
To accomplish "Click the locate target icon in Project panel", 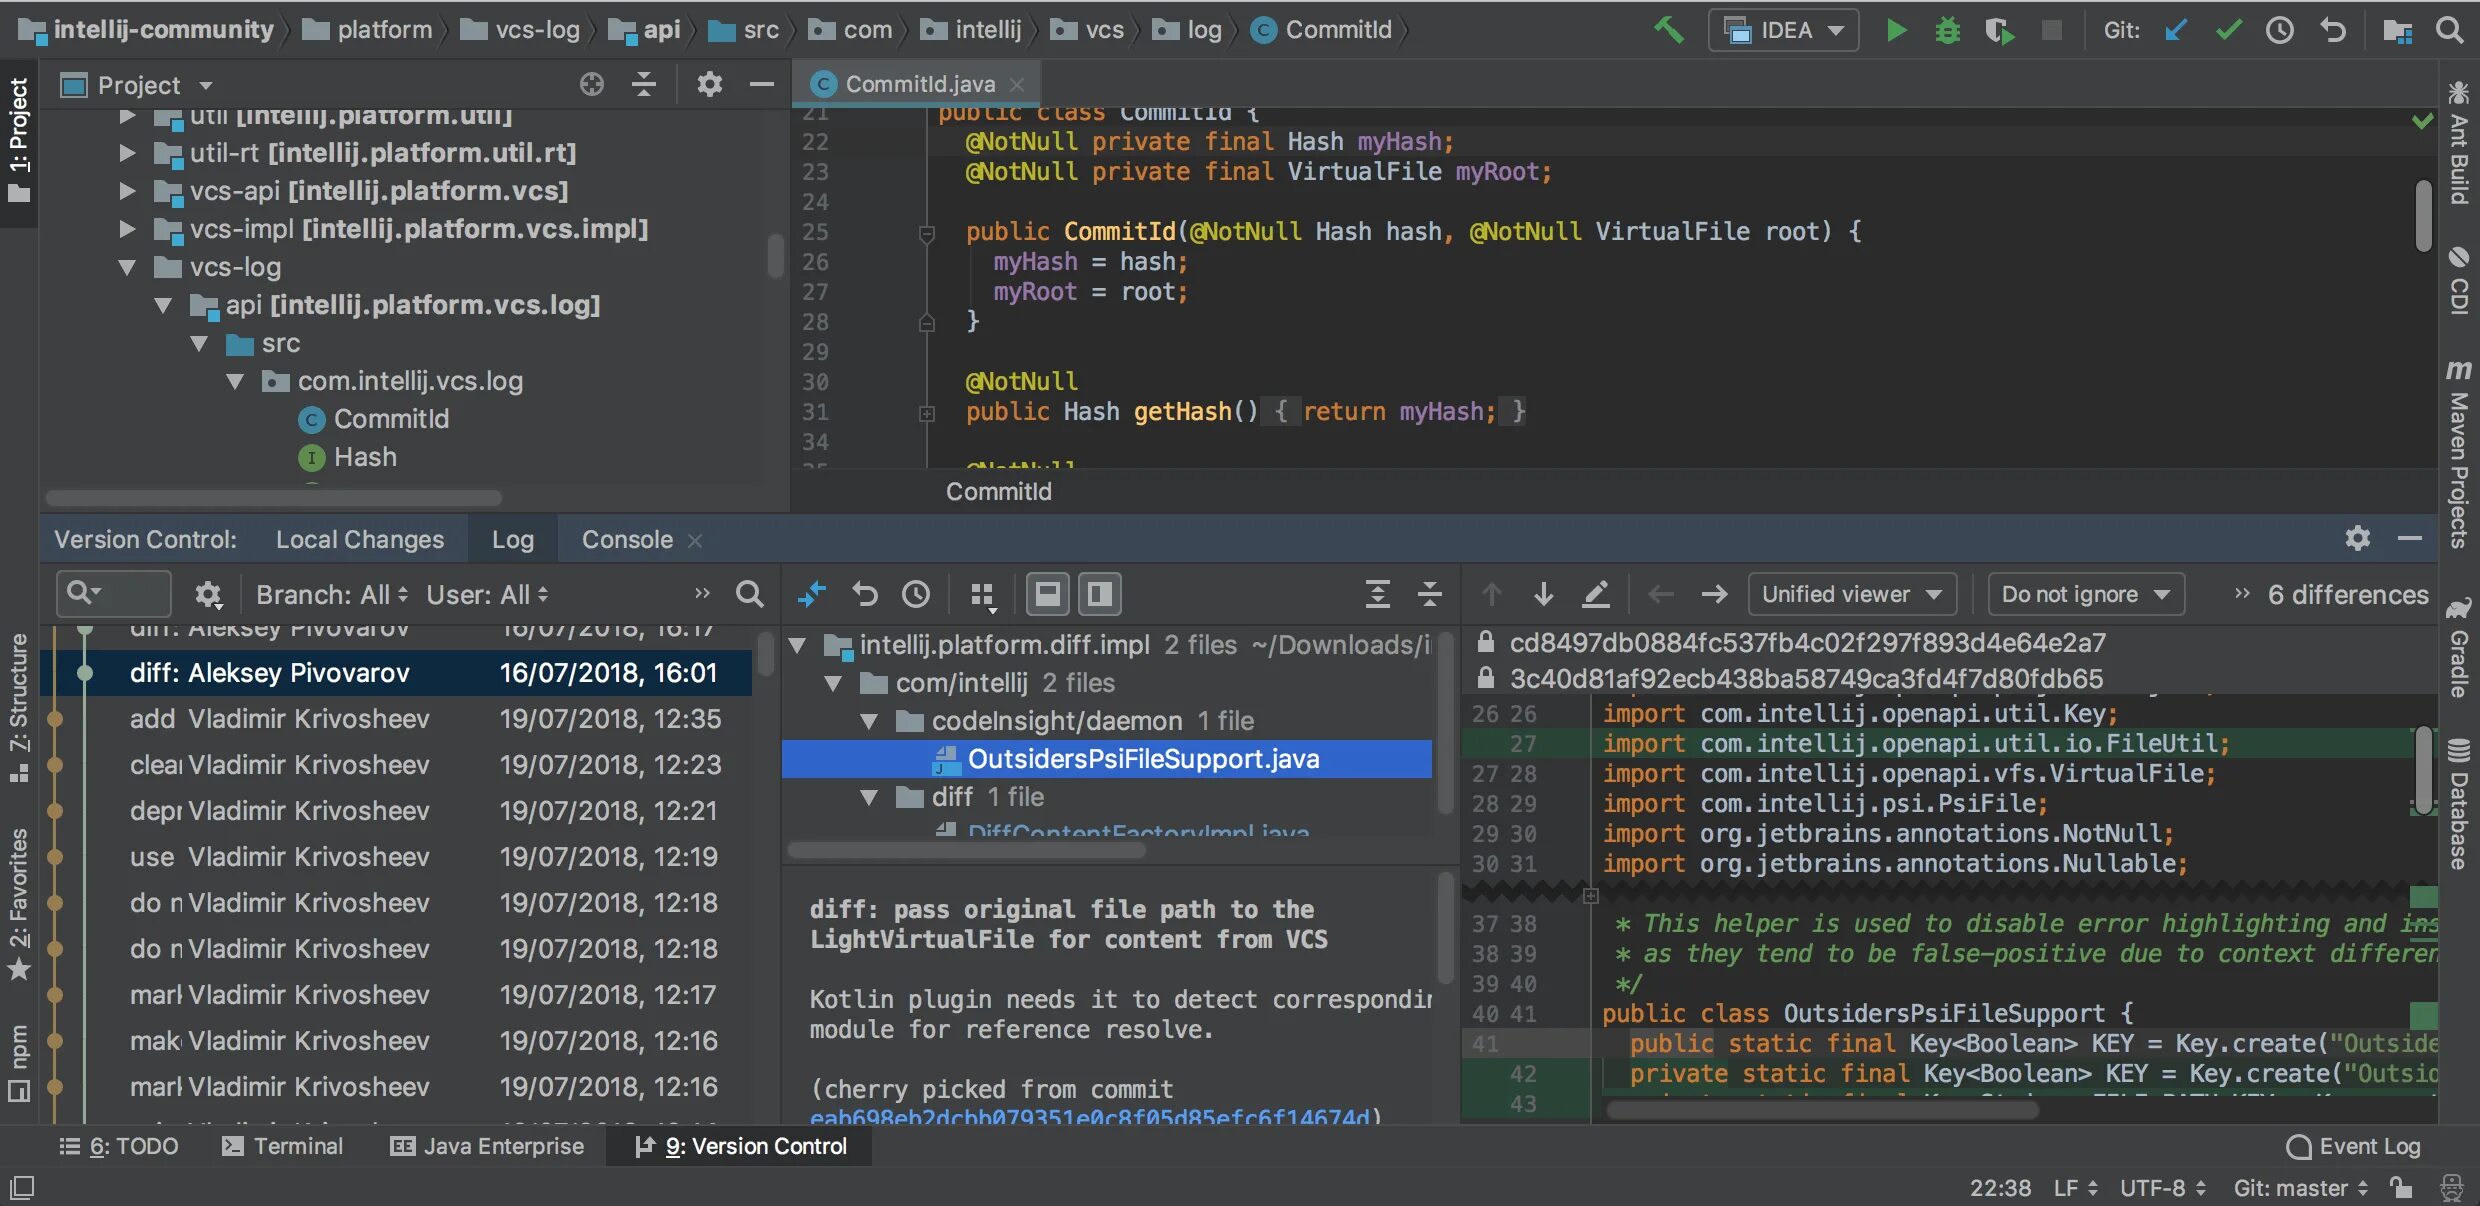I will coord(592,85).
